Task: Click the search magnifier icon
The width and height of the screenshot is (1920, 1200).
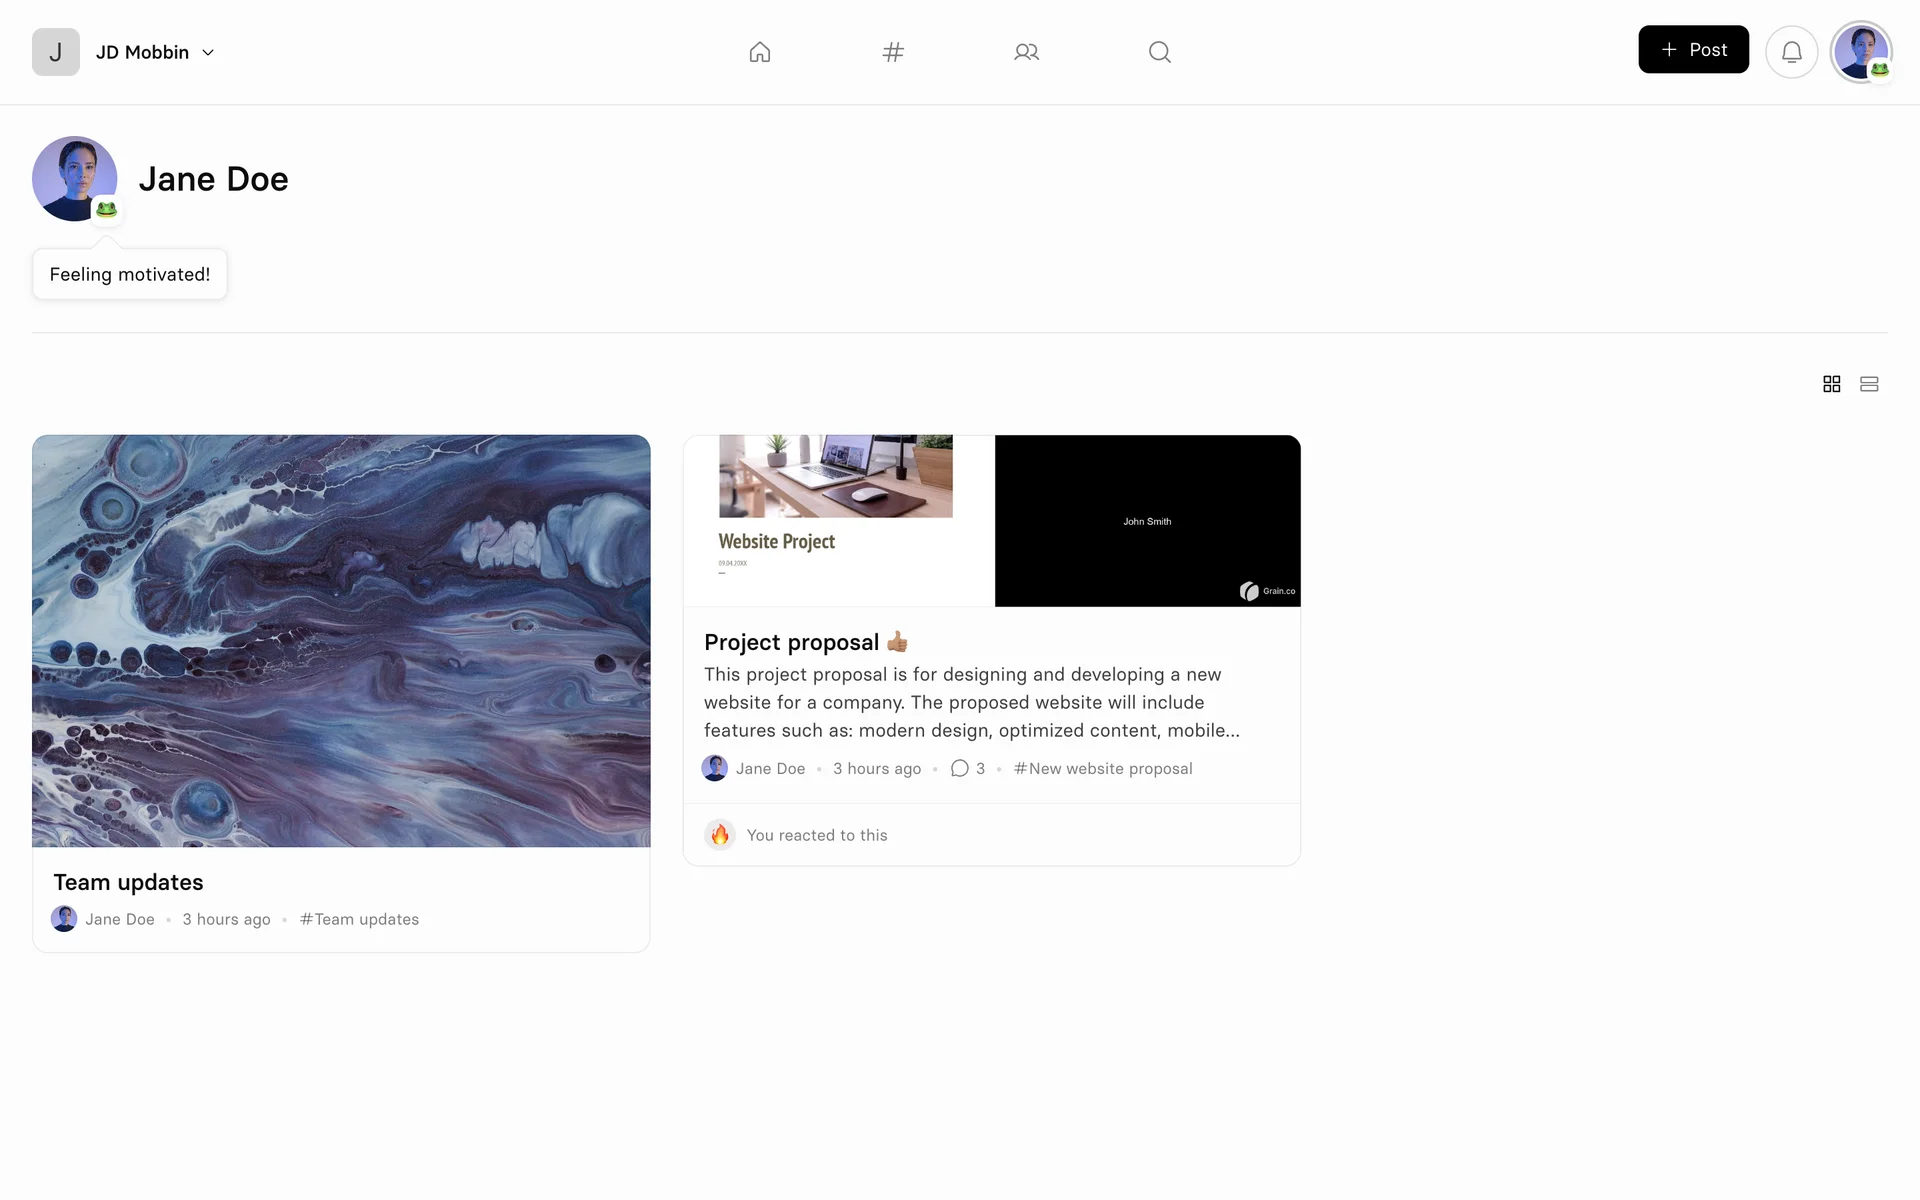Action: (x=1159, y=52)
